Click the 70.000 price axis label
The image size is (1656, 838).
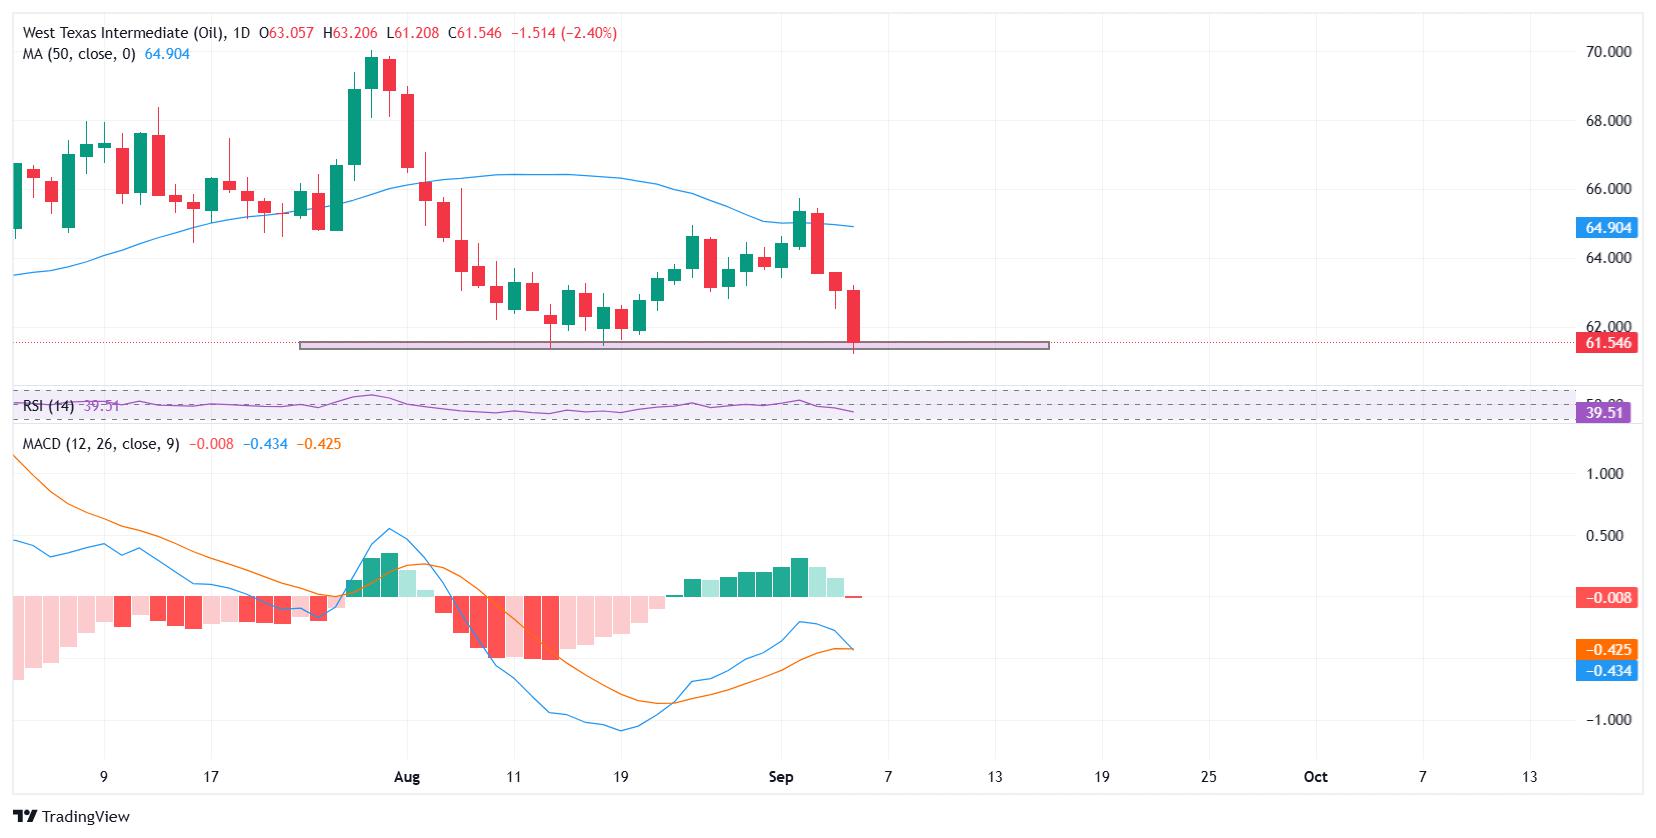point(1608,52)
